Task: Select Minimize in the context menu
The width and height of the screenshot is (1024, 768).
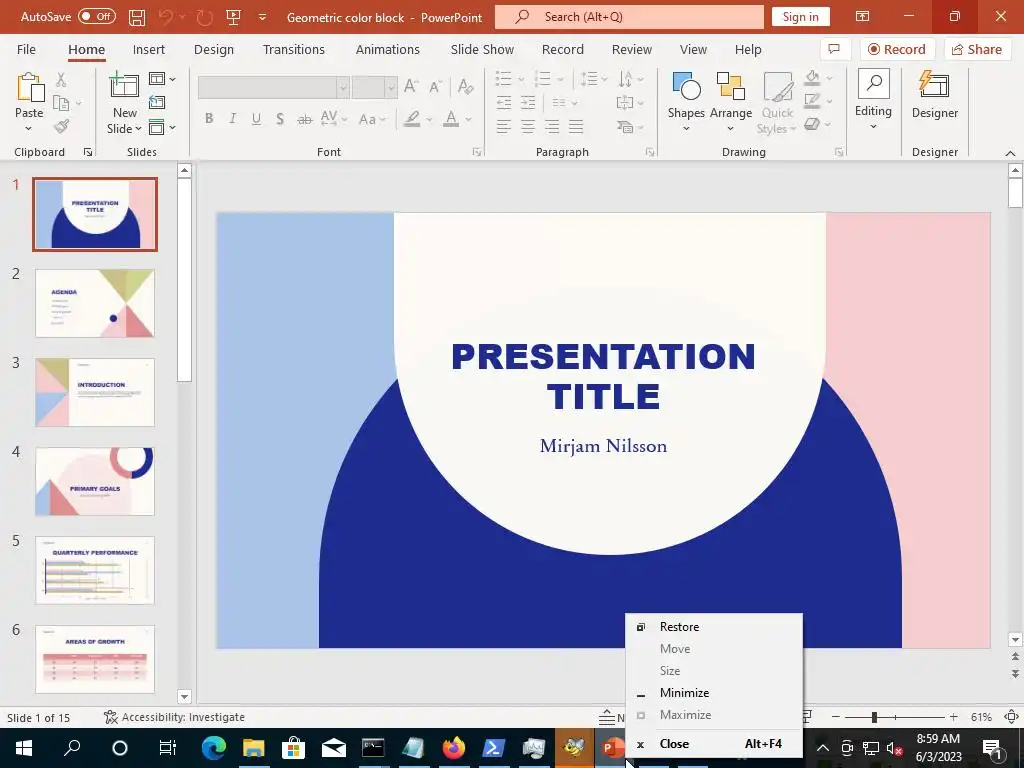Action: tap(714, 692)
